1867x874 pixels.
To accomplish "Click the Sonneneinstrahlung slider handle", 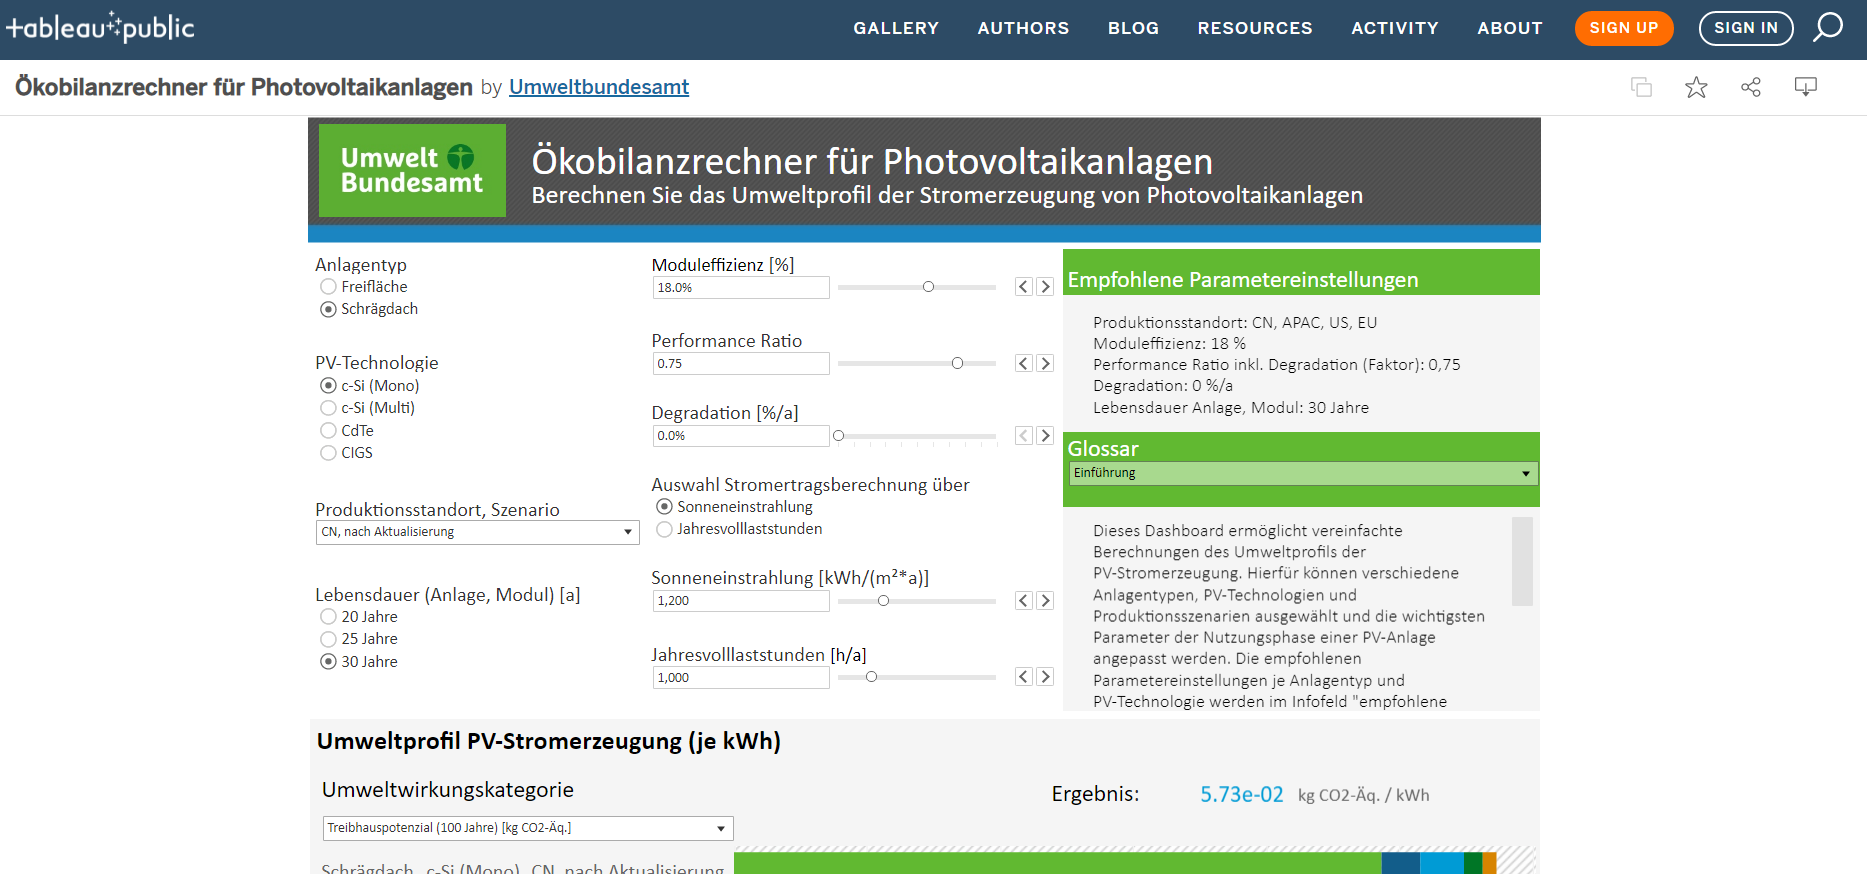I will point(883,601).
